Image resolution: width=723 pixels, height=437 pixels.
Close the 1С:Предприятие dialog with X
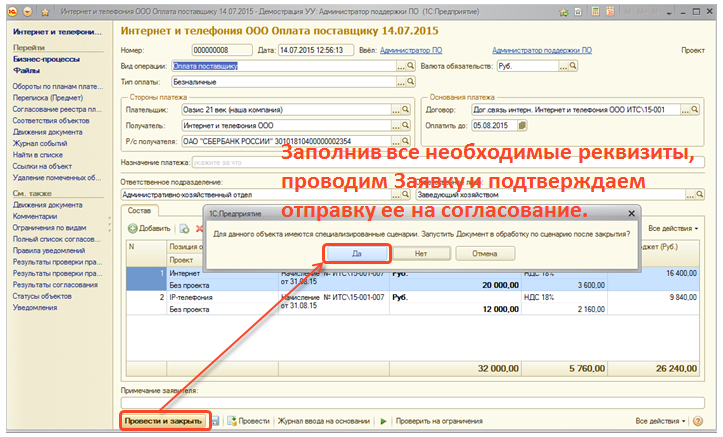[x=630, y=213]
